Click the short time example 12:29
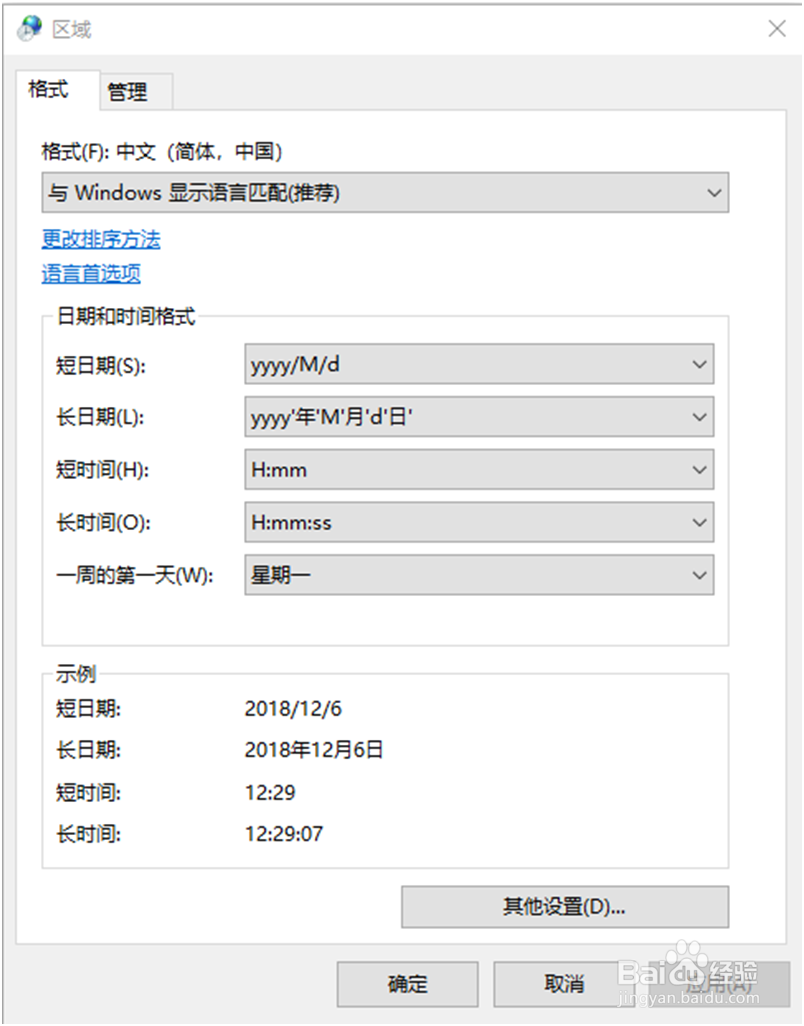The image size is (804, 1026). [x=270, y=792]
